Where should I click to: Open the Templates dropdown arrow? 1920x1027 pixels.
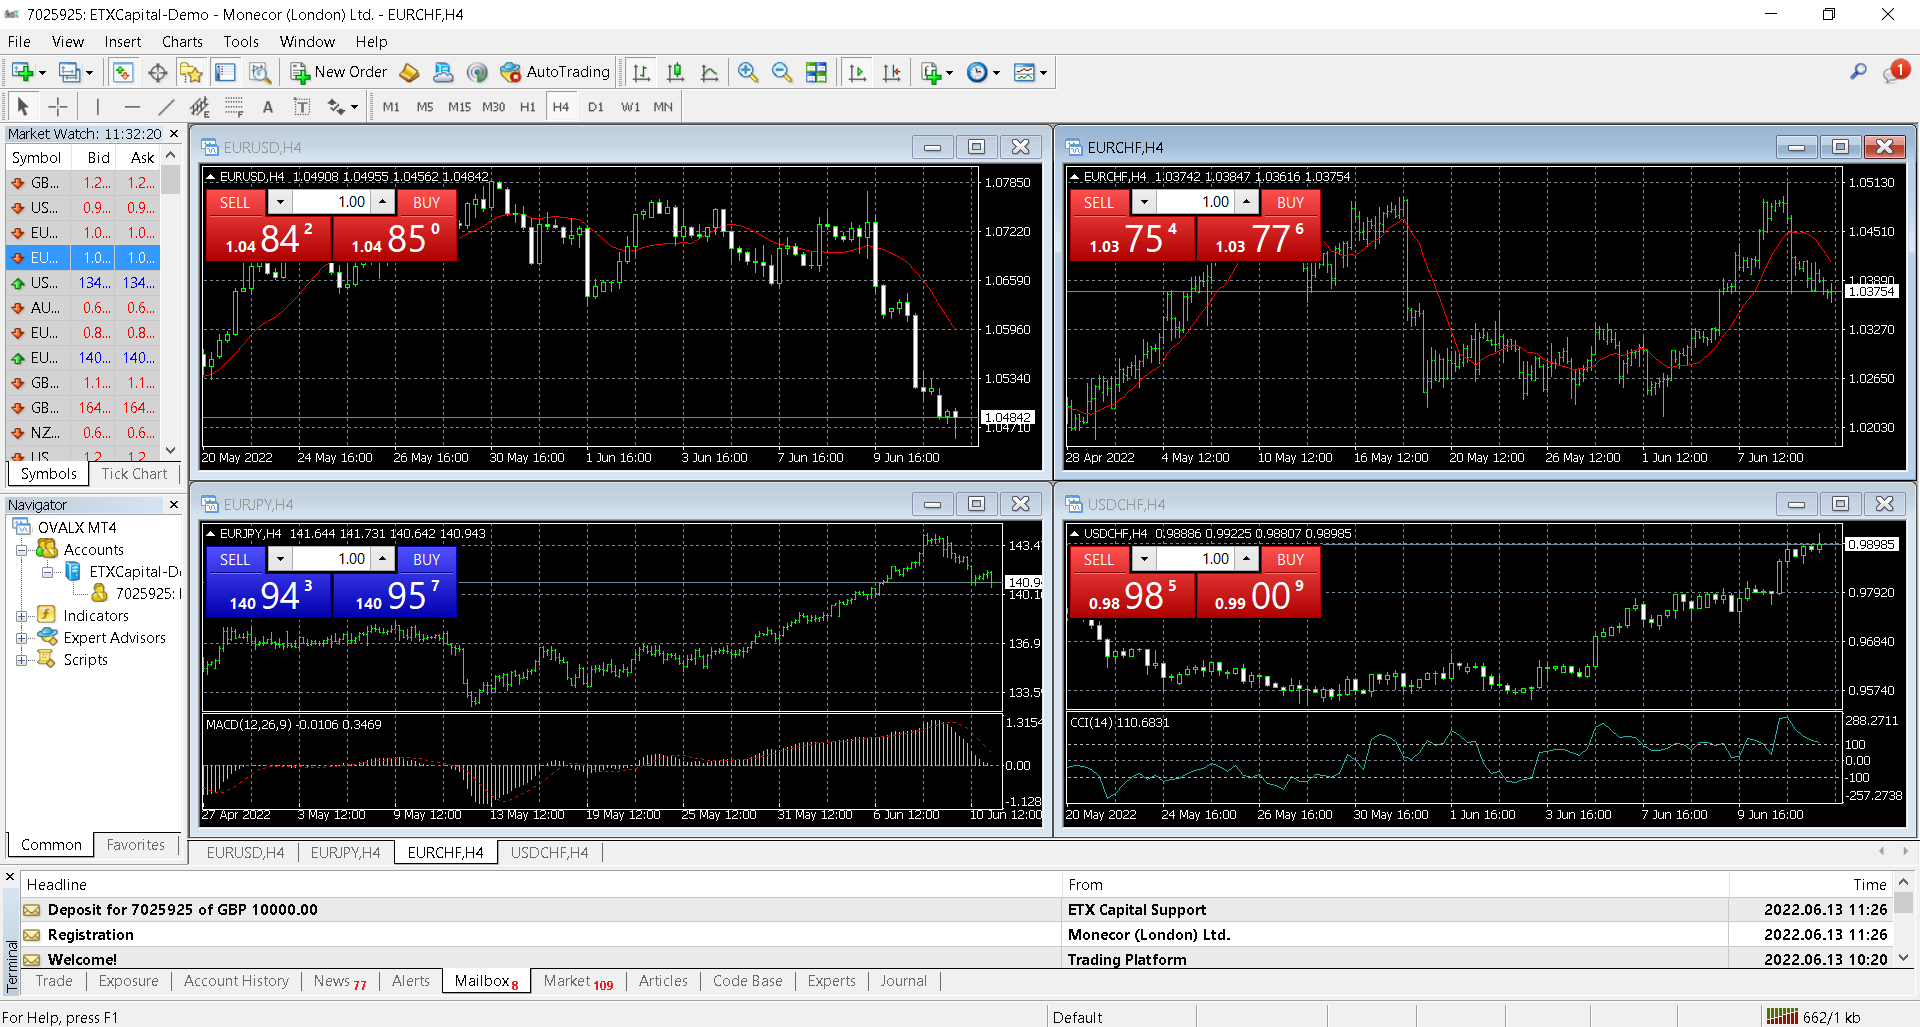1043,73
